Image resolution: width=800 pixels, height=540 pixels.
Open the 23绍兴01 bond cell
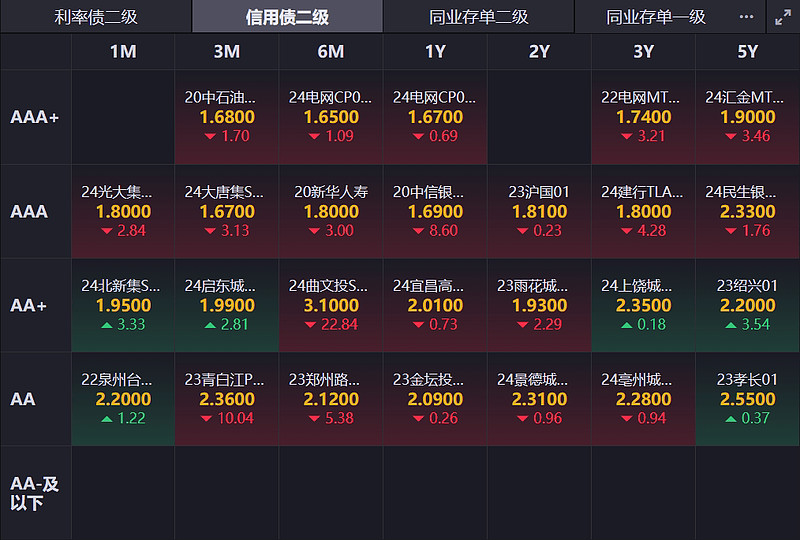point(747,306)
